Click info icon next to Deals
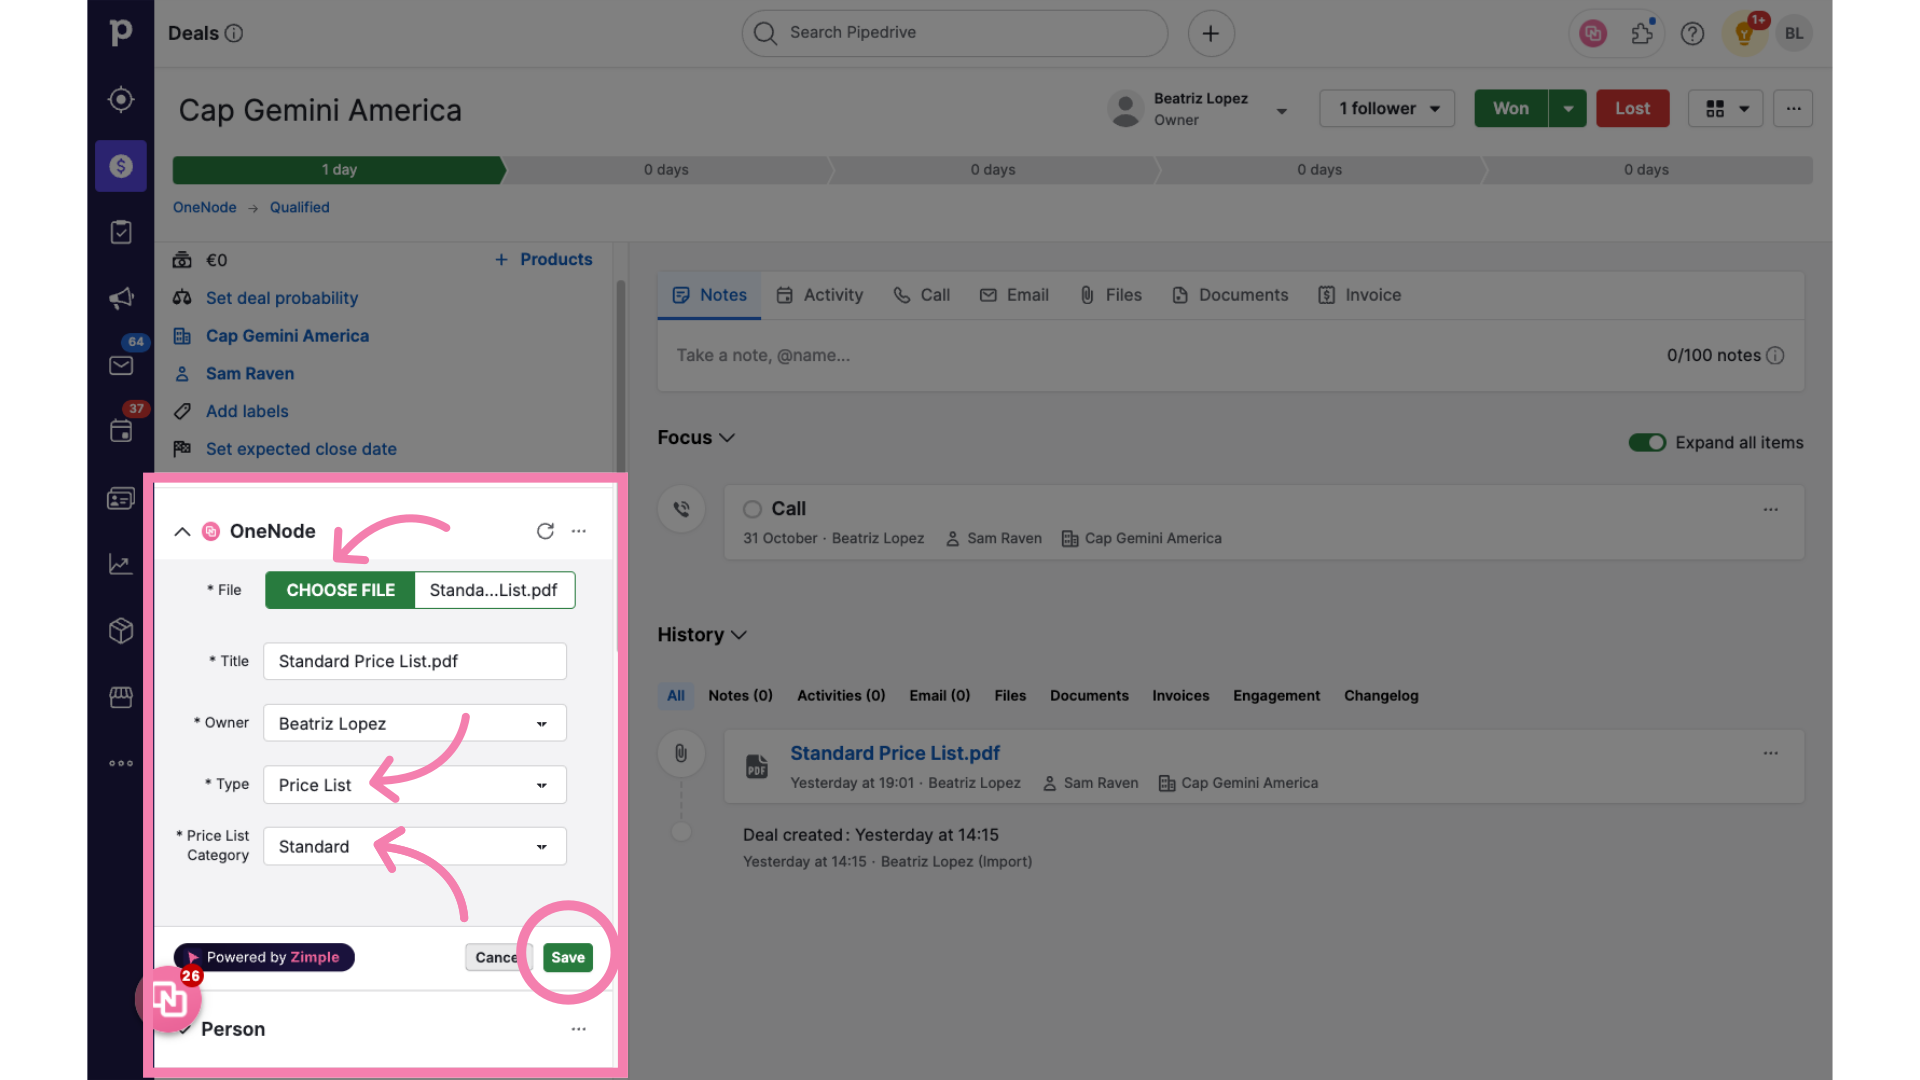1920x1080 pixels. tap(234, 33)
